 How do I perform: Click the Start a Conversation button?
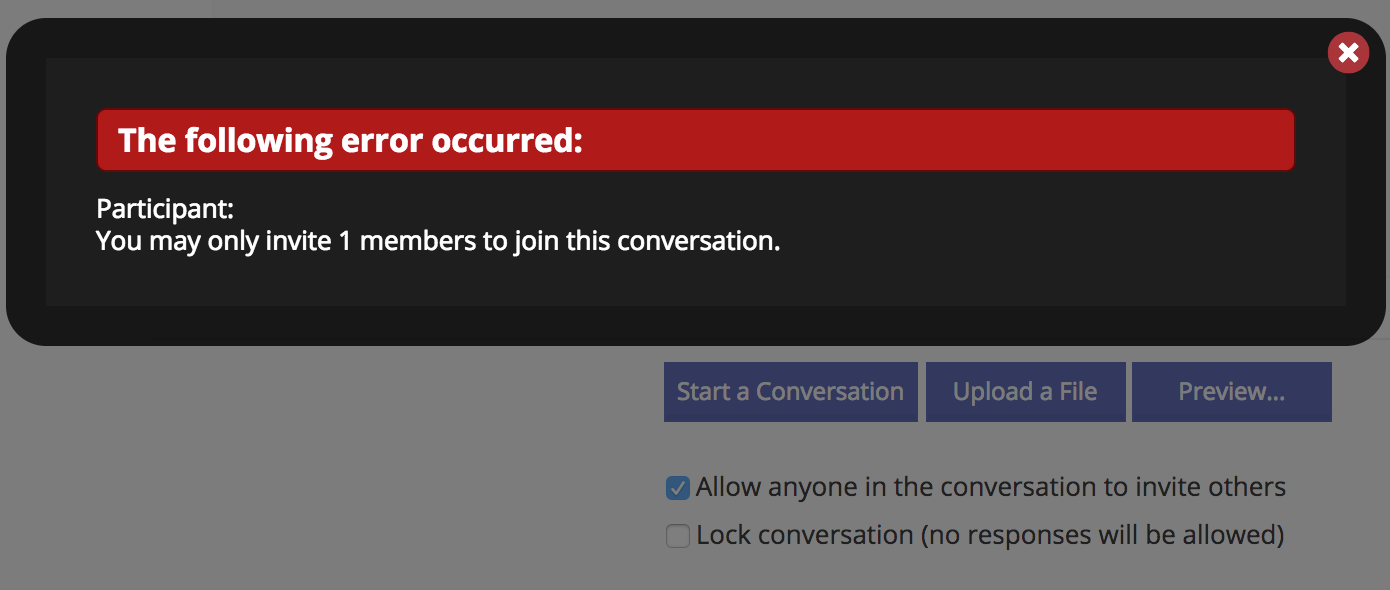click(x=790, y=392)
